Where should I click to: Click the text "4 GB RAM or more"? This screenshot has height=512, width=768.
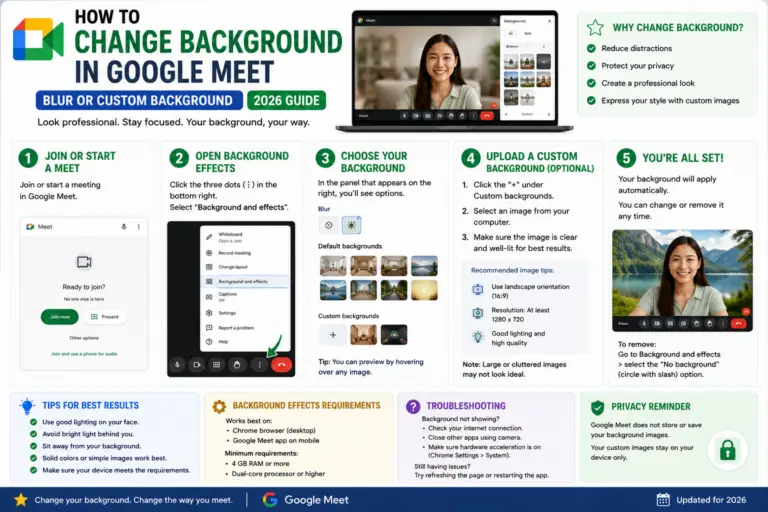pyautogui.click(x=261, y=463)
